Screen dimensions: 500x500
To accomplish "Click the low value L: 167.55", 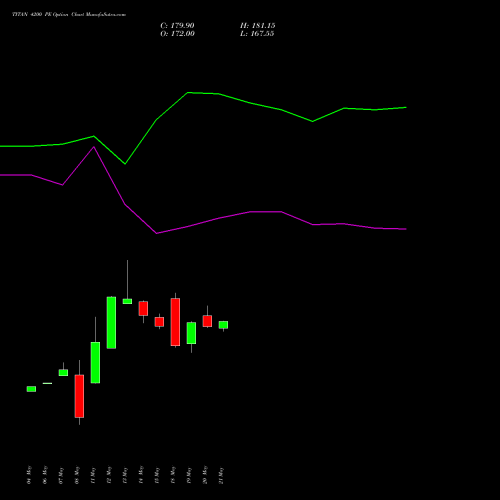I will [x=257, y=34].
